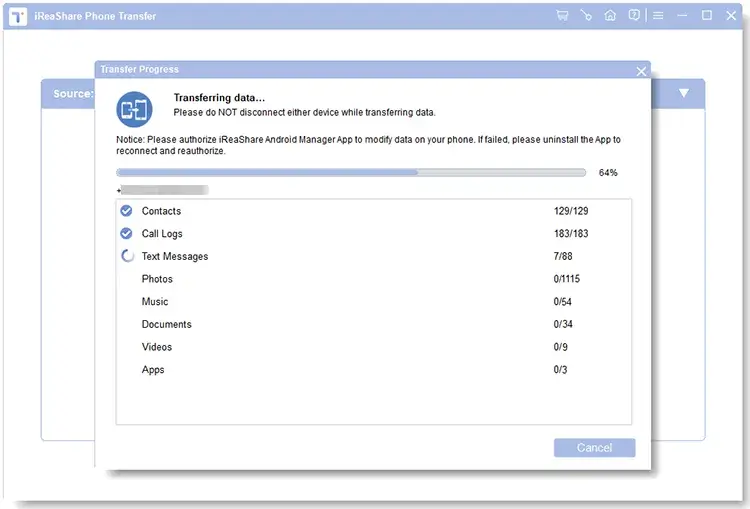Open the help feedback icon
Viewport: 750px width, 509px height.
pos(634,16)
